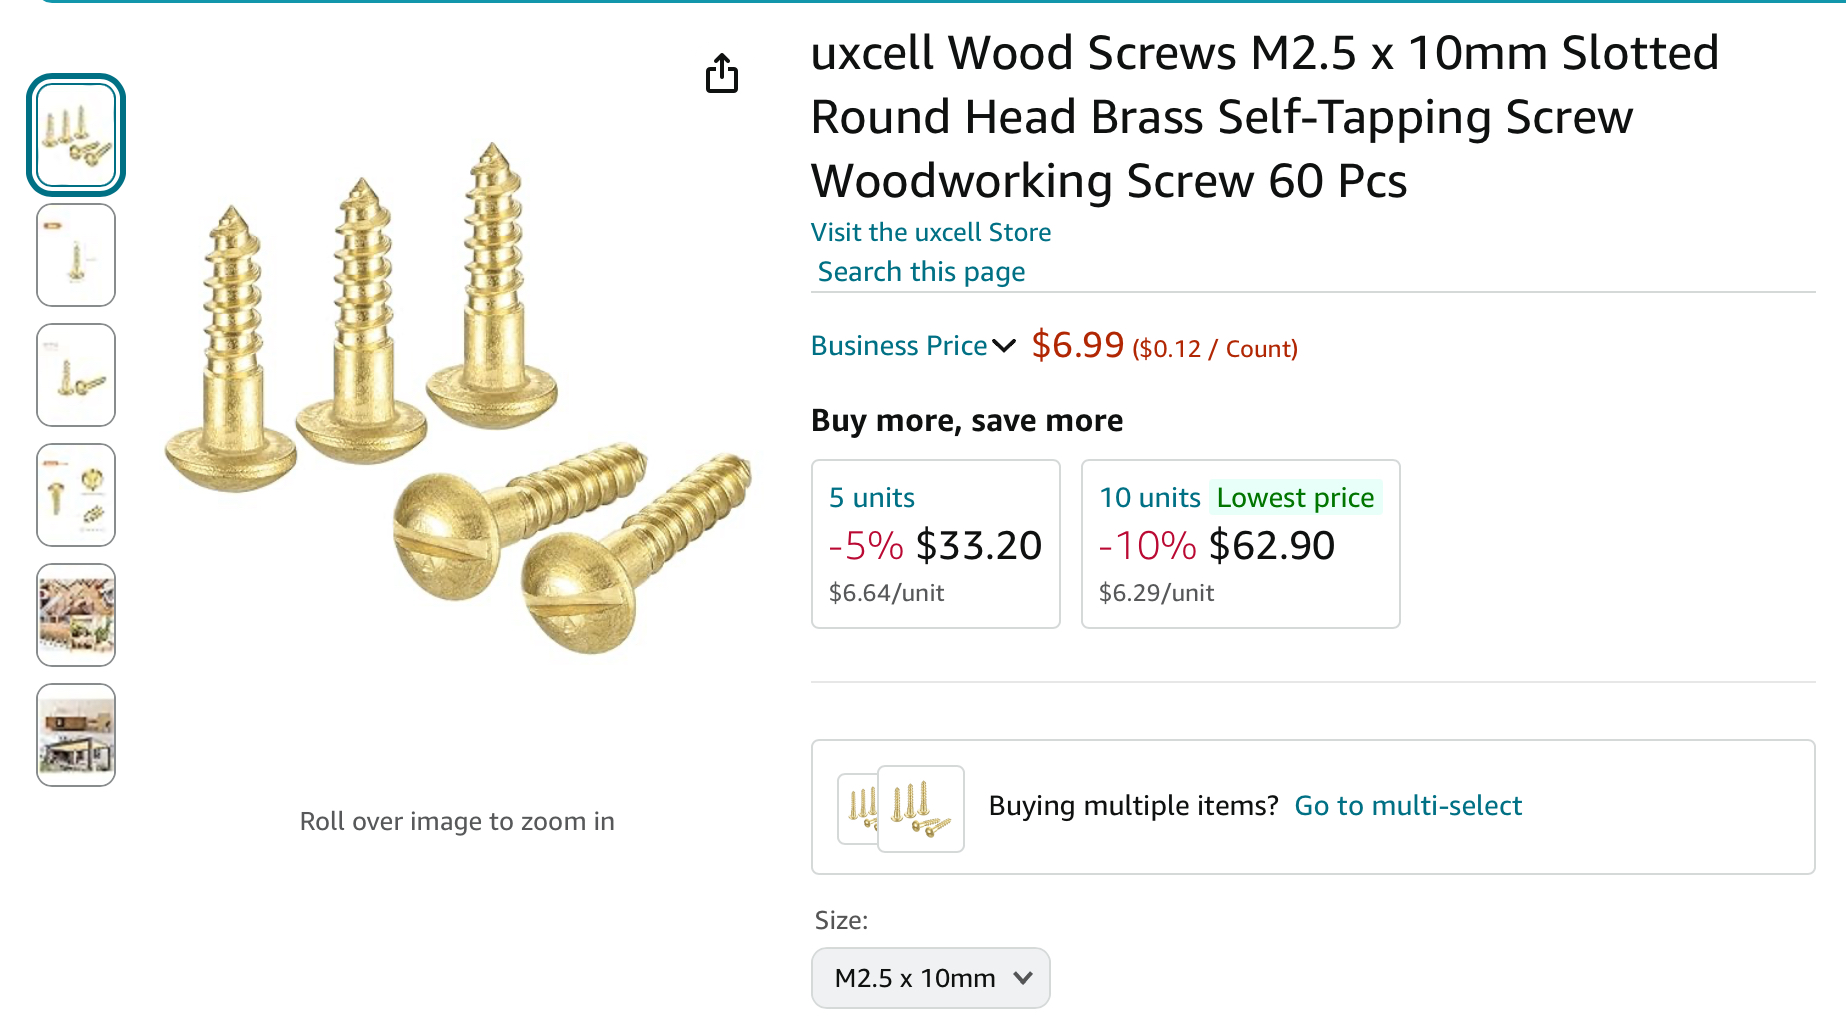Click the large brass screws product image

[457, 400]
